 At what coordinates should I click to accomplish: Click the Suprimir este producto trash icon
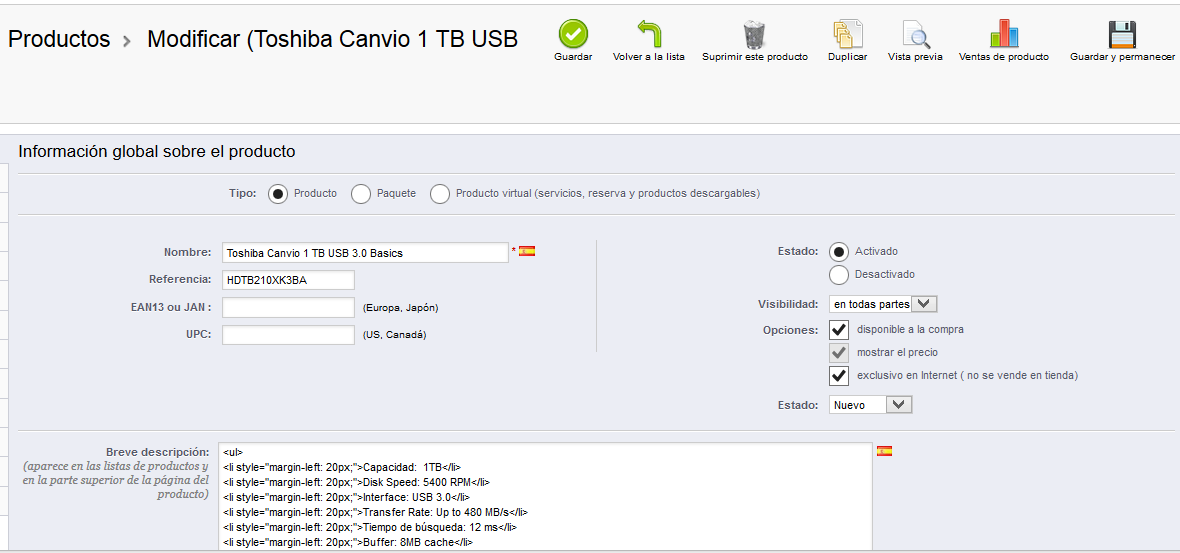pyautogui.click(x=754, y=35)
